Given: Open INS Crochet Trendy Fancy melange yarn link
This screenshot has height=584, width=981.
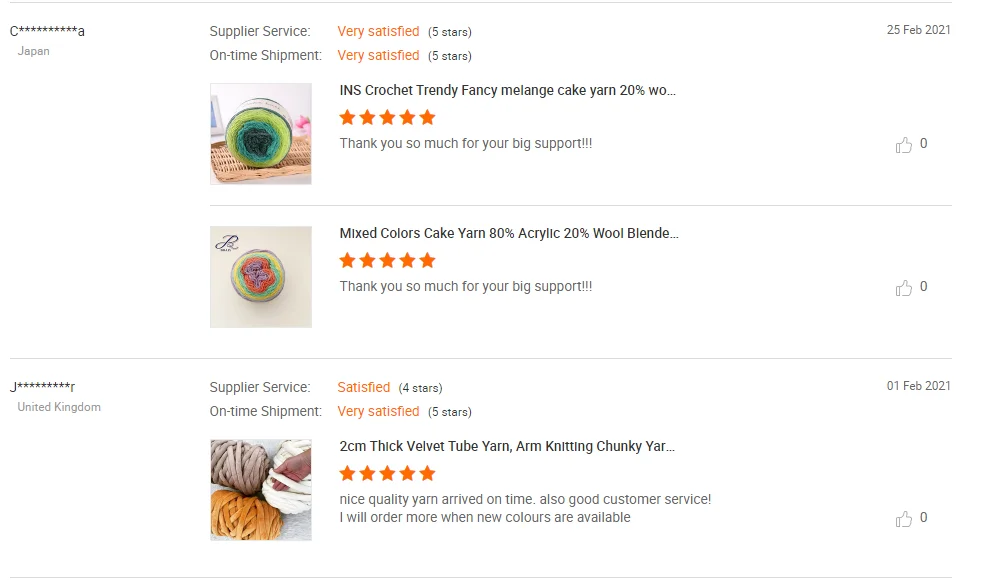Looking at the screenshot, I should (x=507, y=90).
